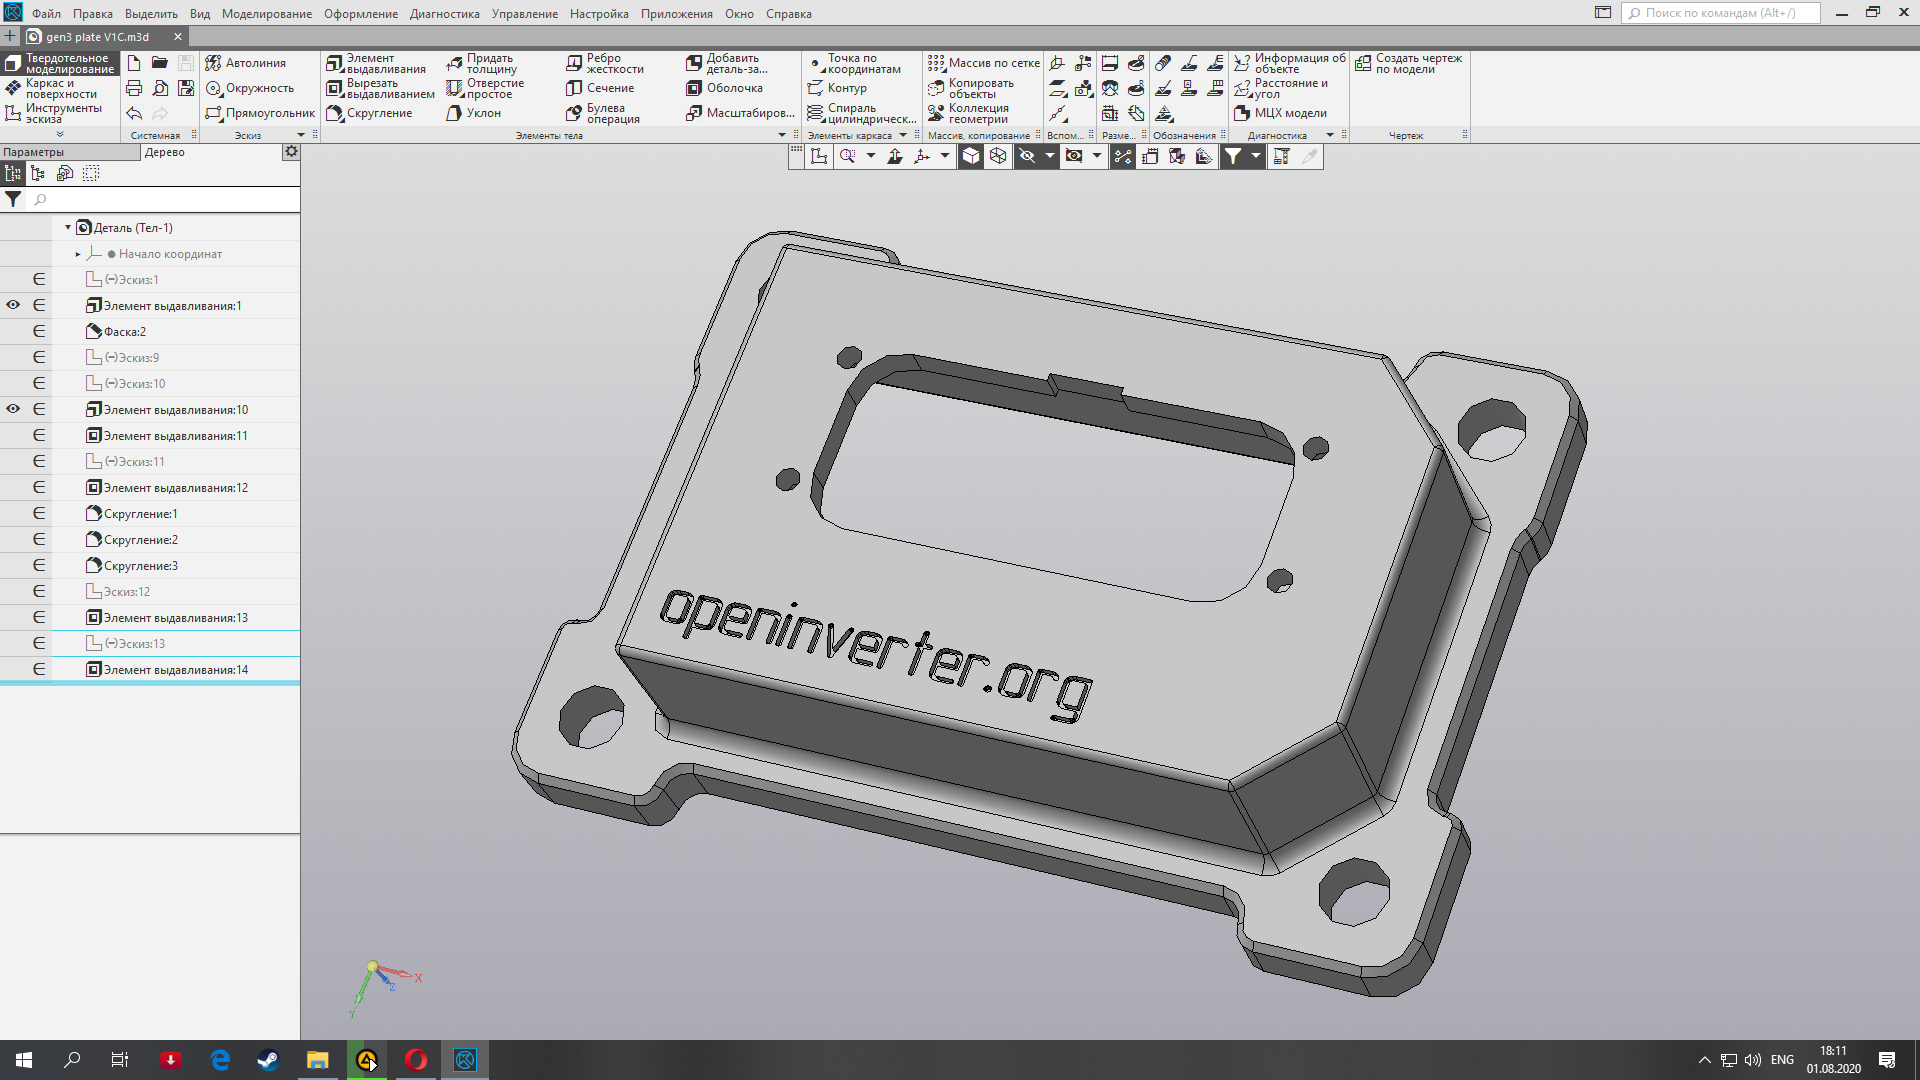The width and height of the screenshot is (1920, 1080).
Task: Open the Моделирование menu
Action: coord(266,14)
